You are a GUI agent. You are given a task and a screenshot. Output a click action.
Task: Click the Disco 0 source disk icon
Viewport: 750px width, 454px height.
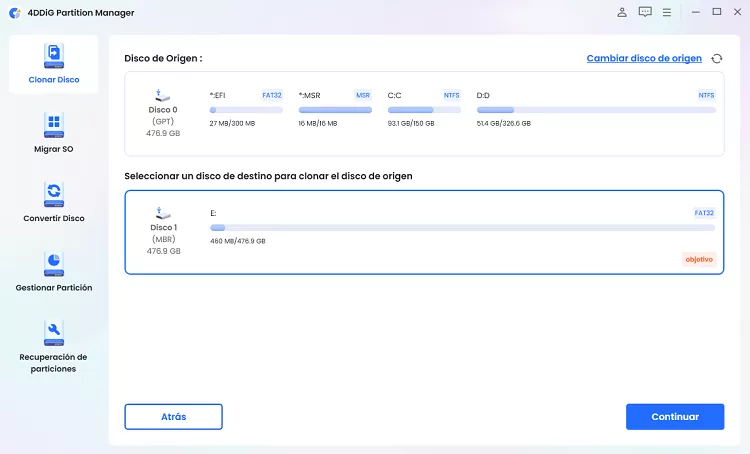[x=163, y=97]
